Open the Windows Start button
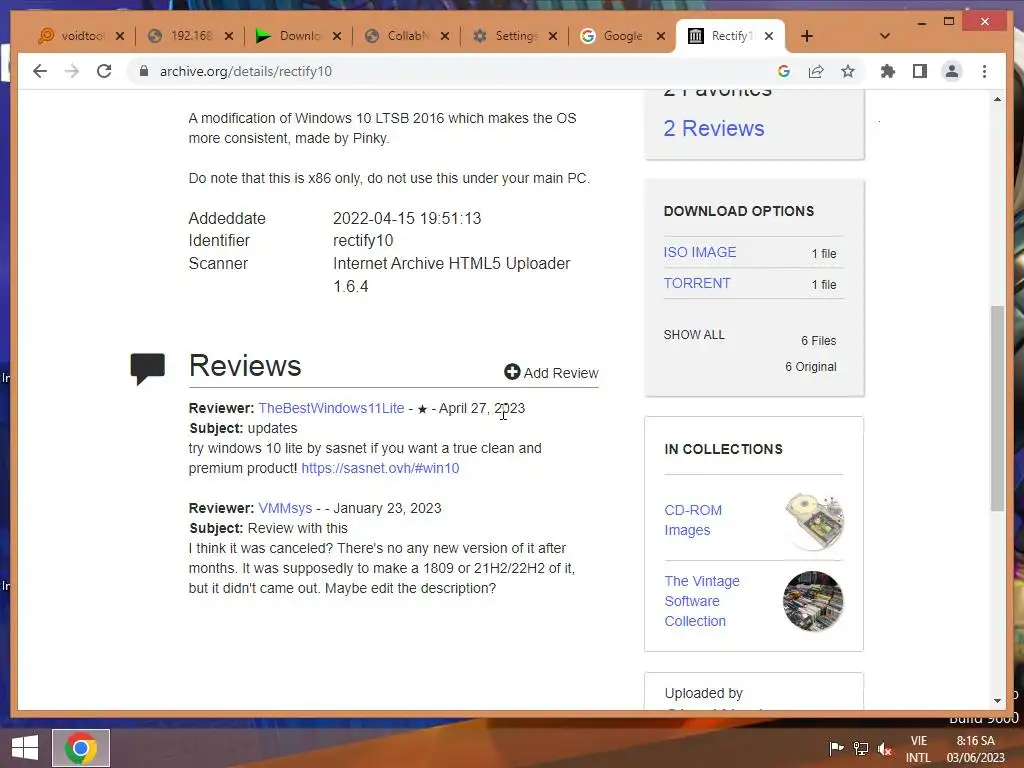The height and width of the screenshot is (768, 1024). pos(24,748)
